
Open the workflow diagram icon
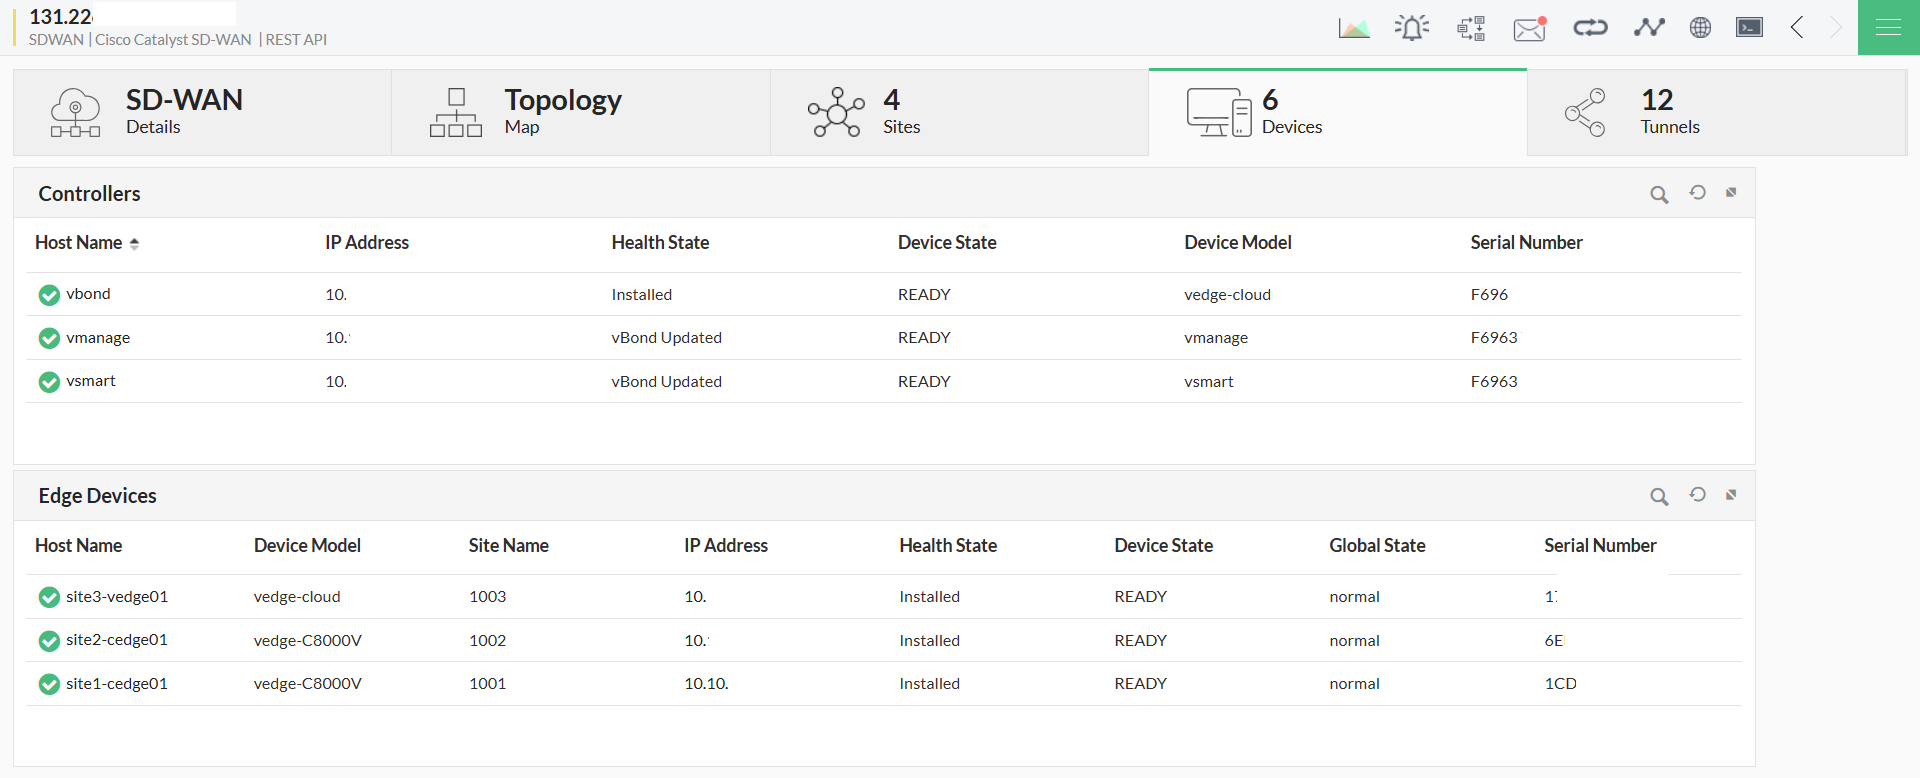pos(1471,28)
